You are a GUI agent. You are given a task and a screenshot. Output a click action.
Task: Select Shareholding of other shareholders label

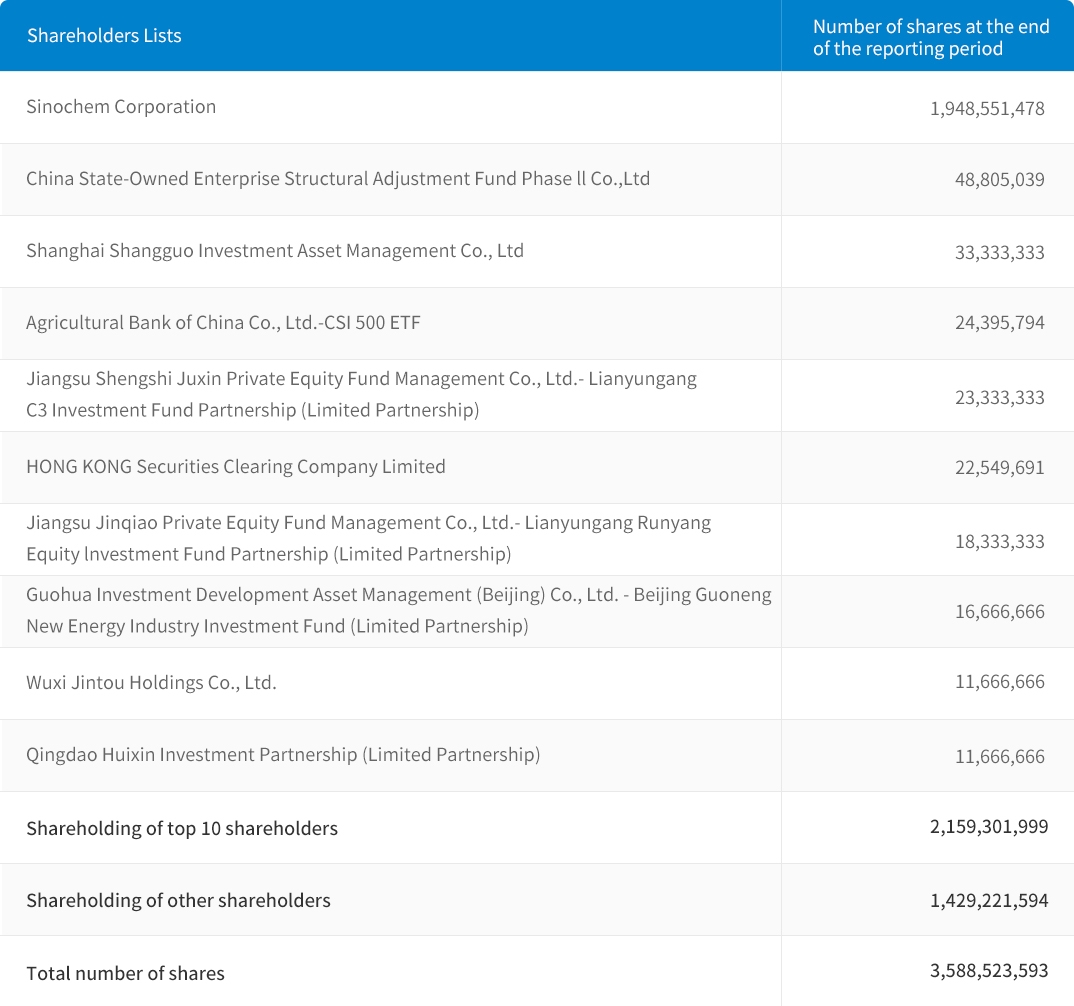pyautogui.click(x=178, y=900)
